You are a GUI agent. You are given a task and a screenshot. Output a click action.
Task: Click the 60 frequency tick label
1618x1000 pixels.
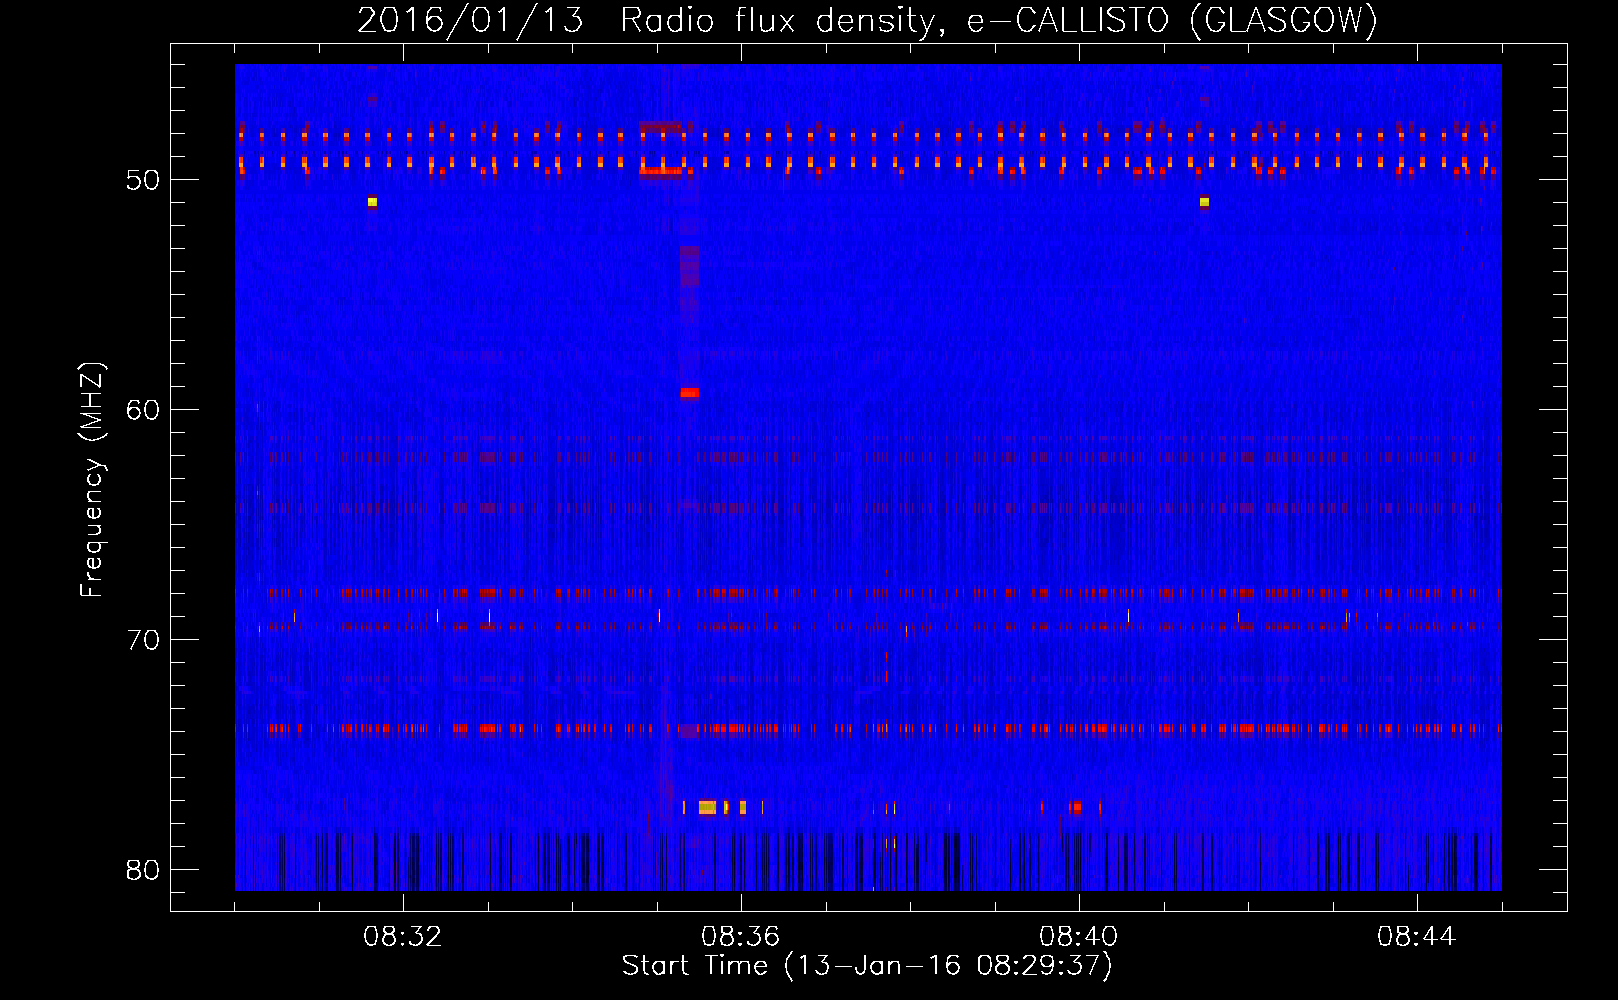[x=143, y=410]
